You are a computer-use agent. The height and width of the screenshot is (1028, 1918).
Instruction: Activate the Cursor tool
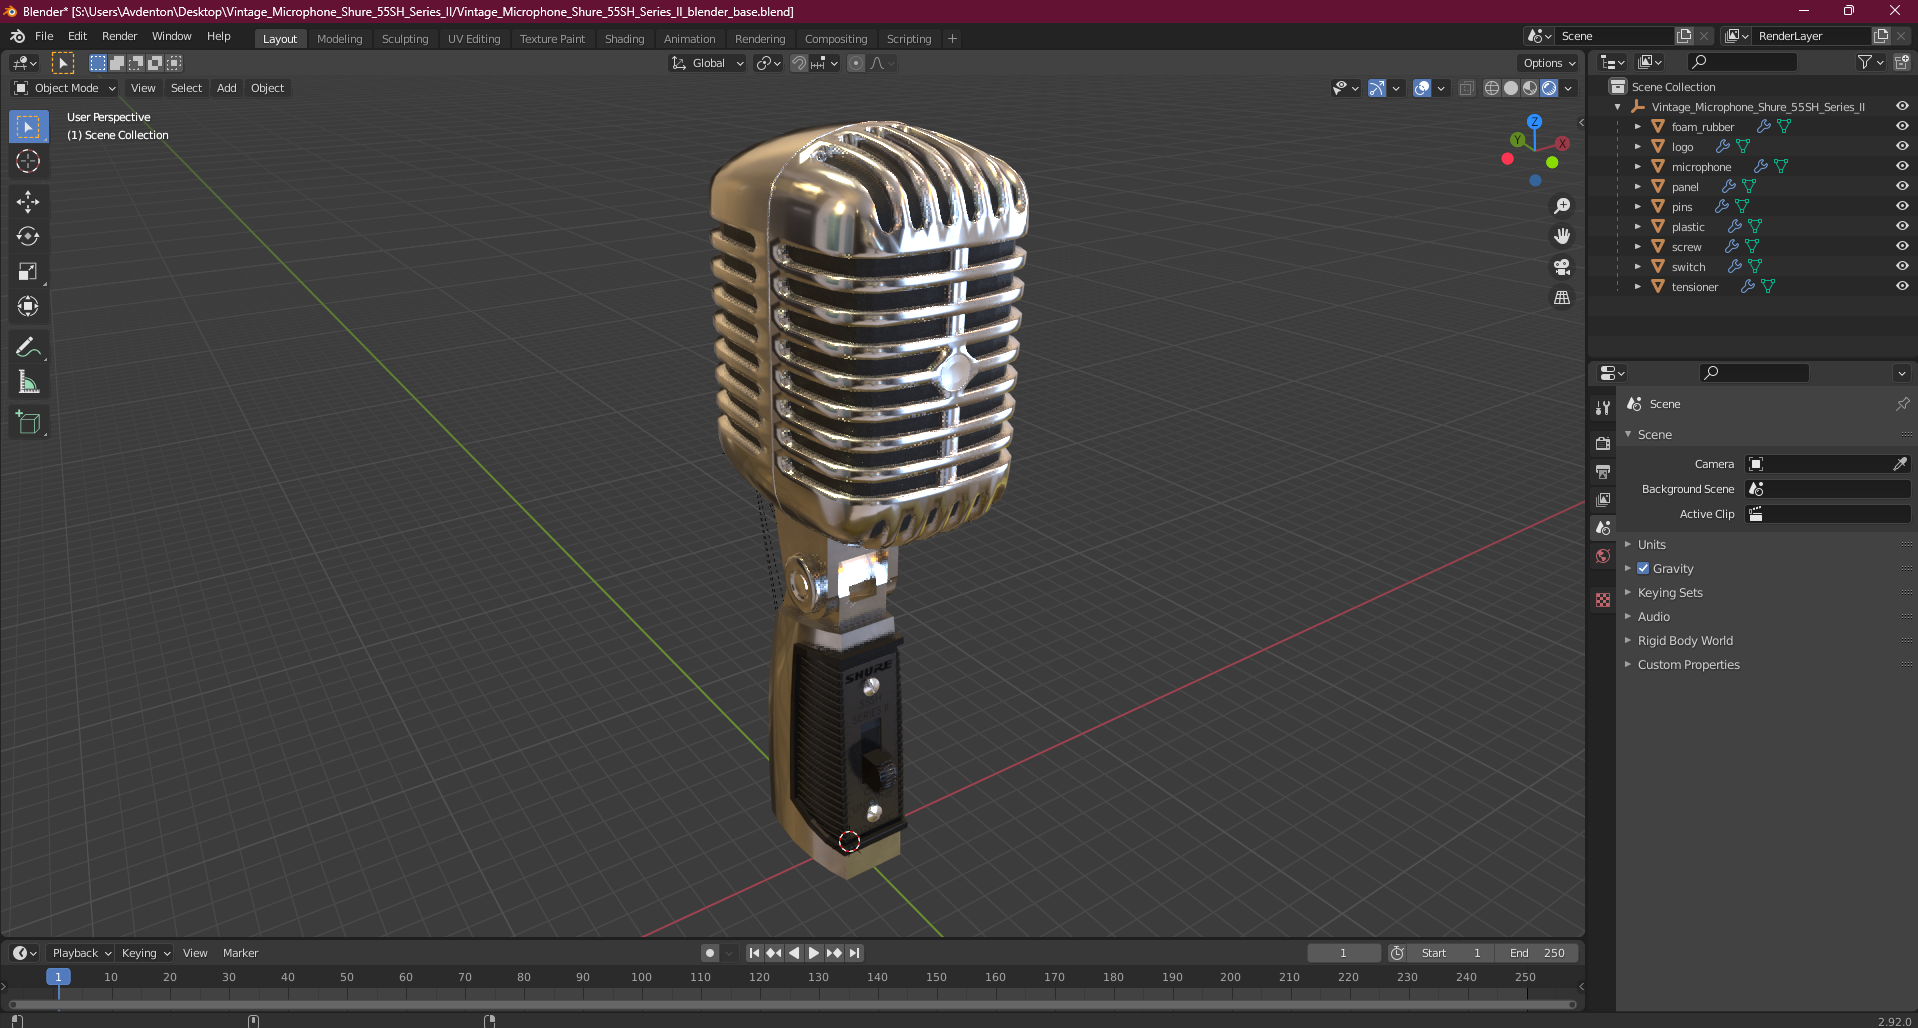28,161
